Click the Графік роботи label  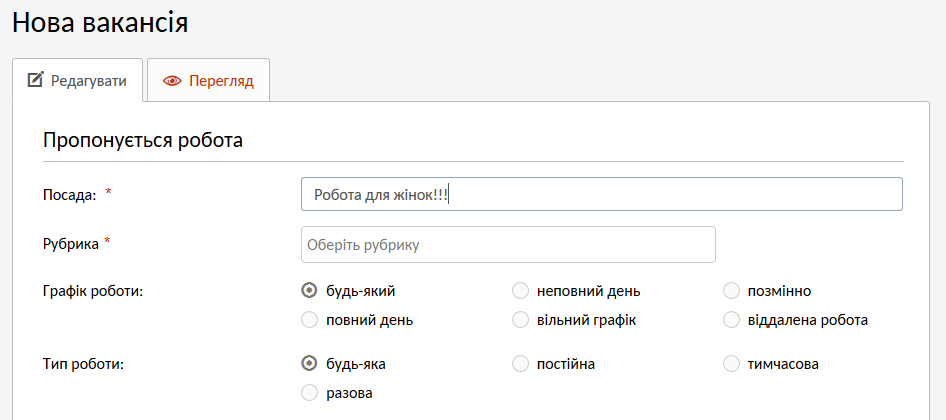click(x=92, y=291)
